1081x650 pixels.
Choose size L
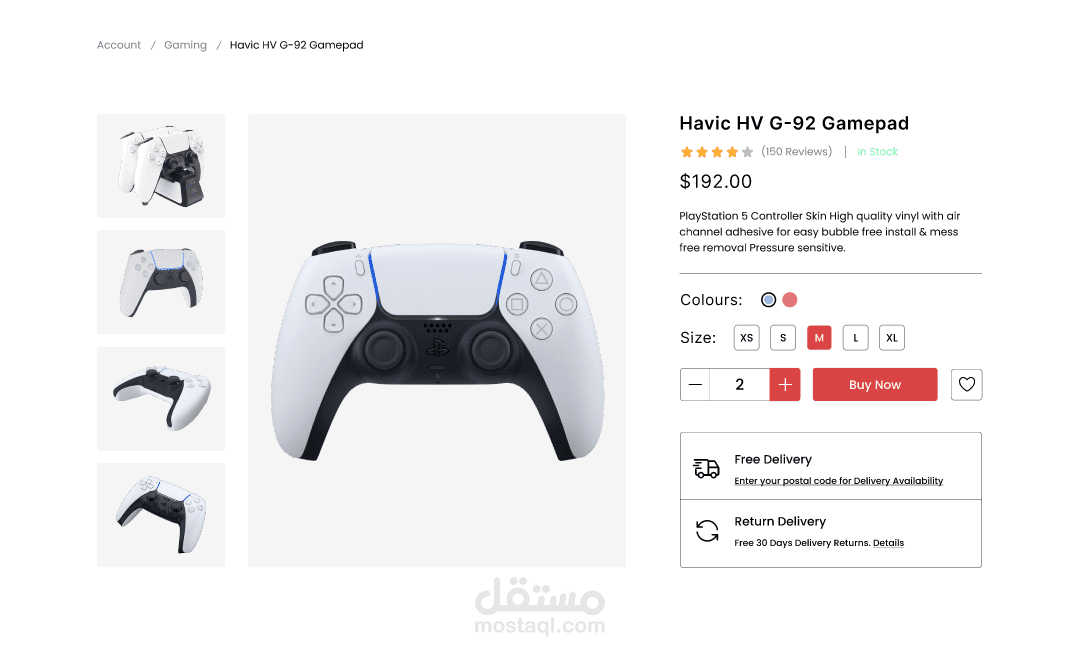coord(856,338)
